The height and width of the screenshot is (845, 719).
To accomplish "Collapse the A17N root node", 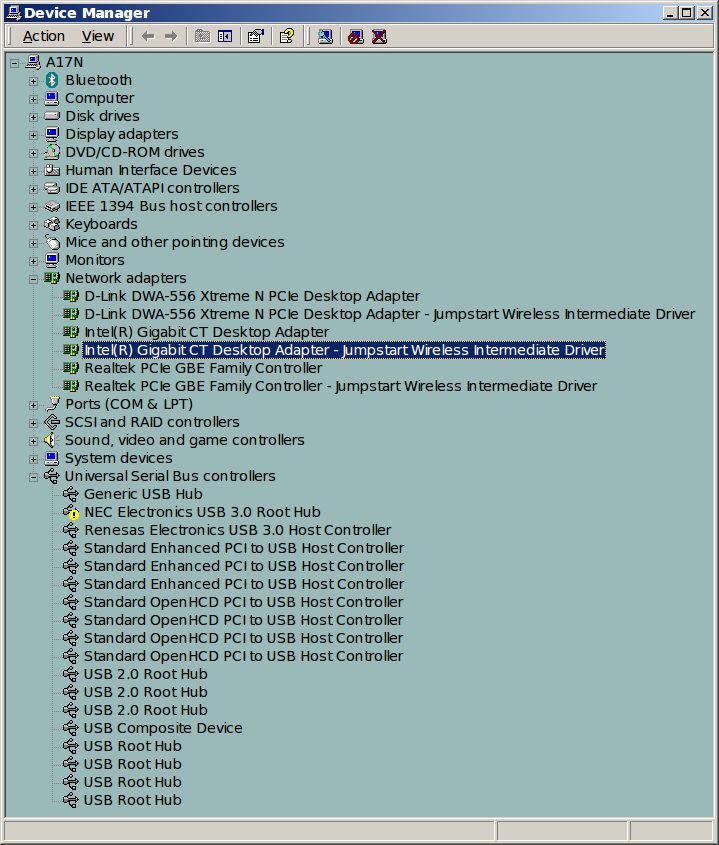I will pyautogui.click(x=15, y=63).
